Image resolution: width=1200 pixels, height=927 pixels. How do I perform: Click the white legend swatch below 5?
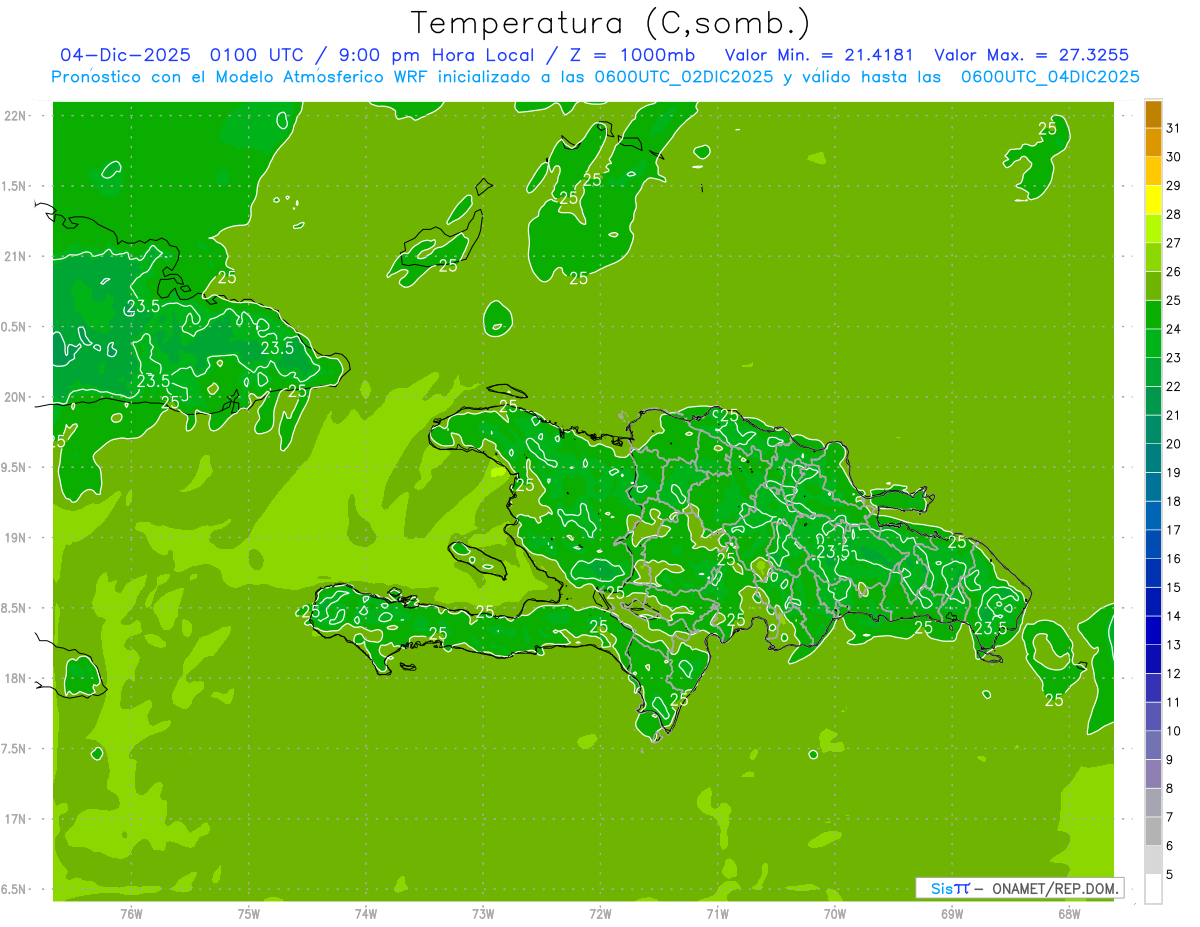coord(1153,889)
